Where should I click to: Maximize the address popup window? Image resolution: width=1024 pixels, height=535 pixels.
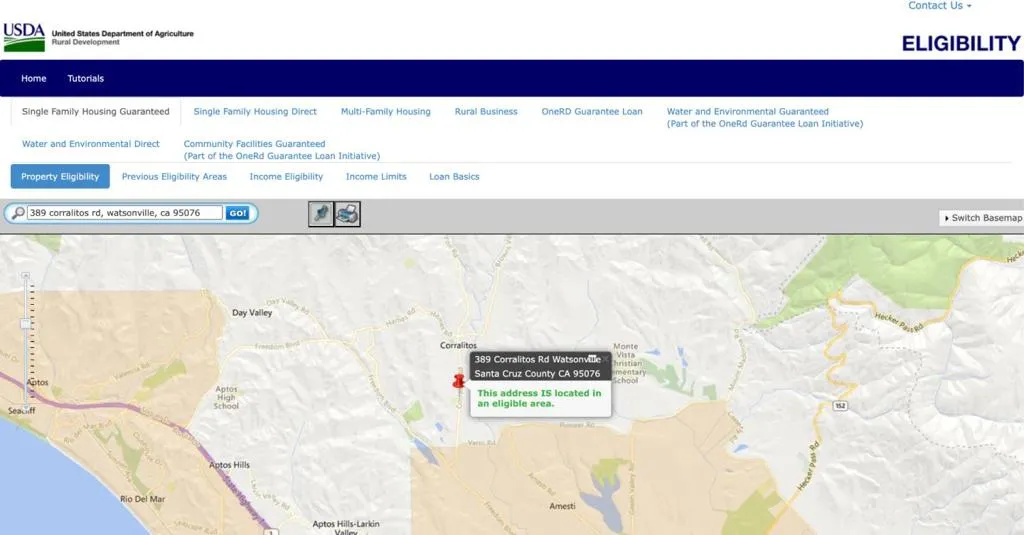592,358
